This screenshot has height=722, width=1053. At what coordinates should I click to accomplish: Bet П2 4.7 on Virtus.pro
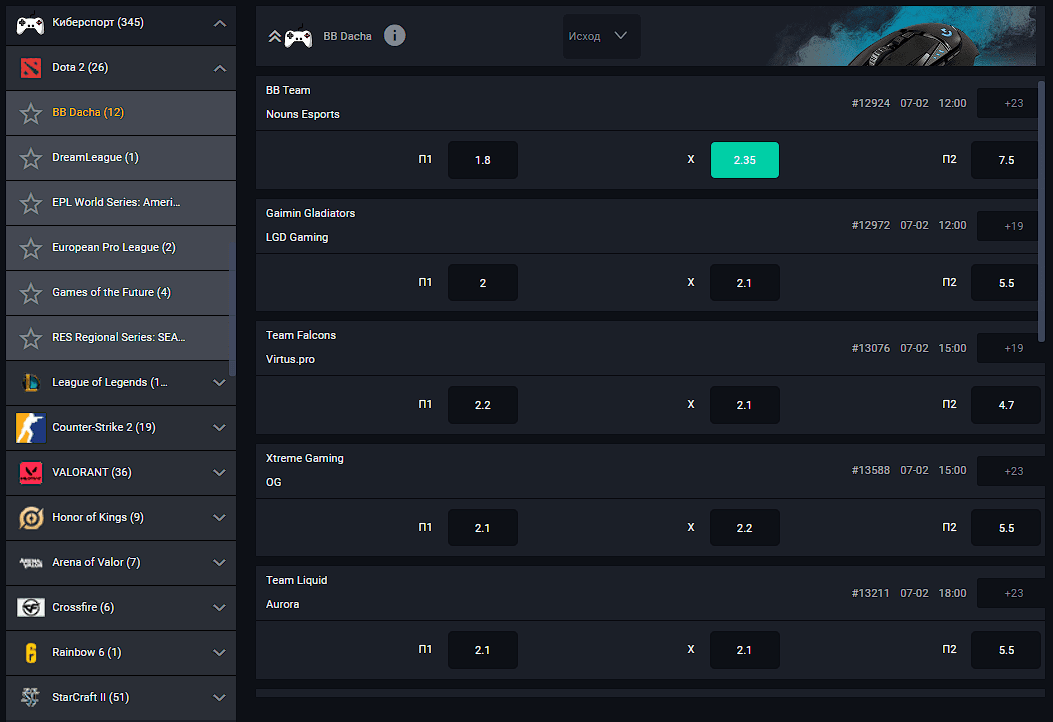tap(1005, 405)
